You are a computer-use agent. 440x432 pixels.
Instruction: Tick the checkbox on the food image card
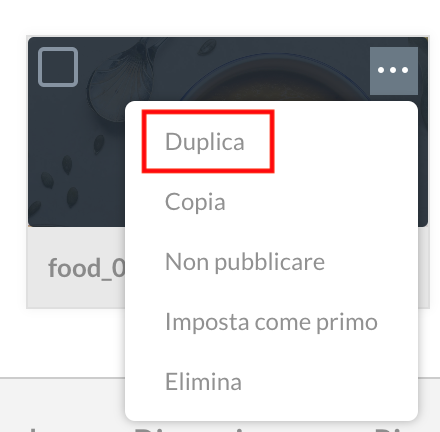tap(58, 67)
